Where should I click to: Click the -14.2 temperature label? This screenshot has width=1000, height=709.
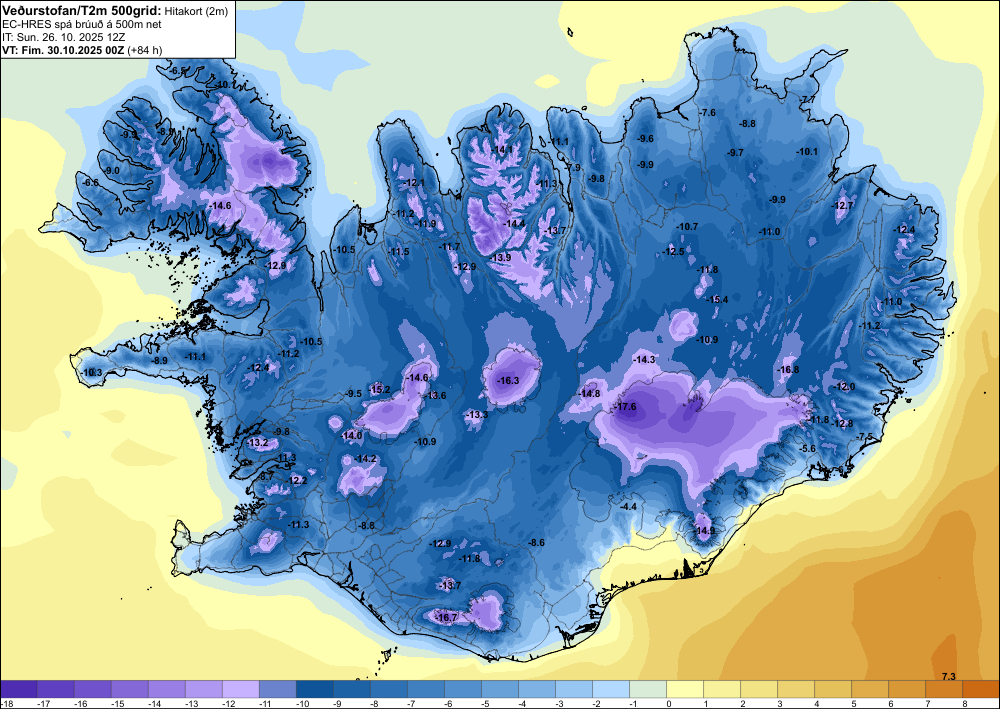pos(365,459)
